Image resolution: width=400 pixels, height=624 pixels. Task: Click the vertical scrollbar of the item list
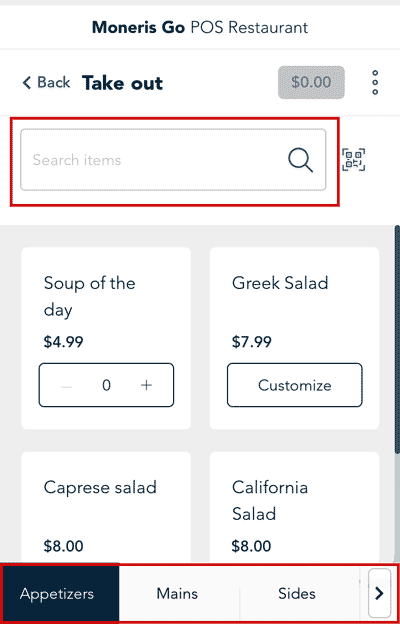pyautogui.click(x=397, y=339)
